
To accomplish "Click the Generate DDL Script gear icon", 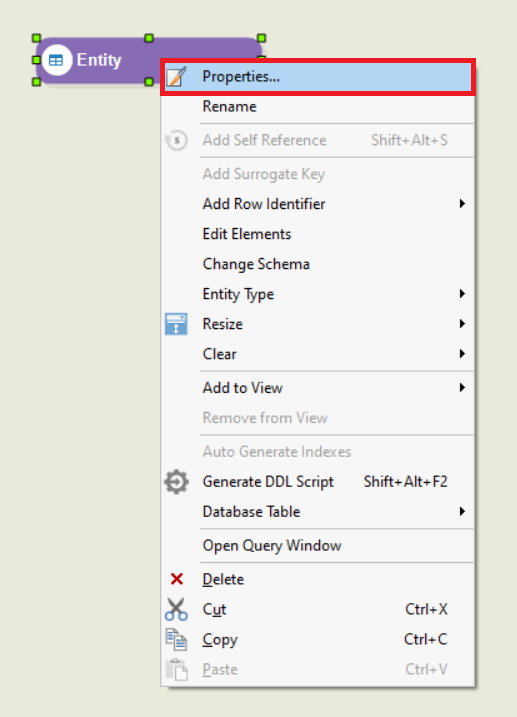I will pos(176,482).
